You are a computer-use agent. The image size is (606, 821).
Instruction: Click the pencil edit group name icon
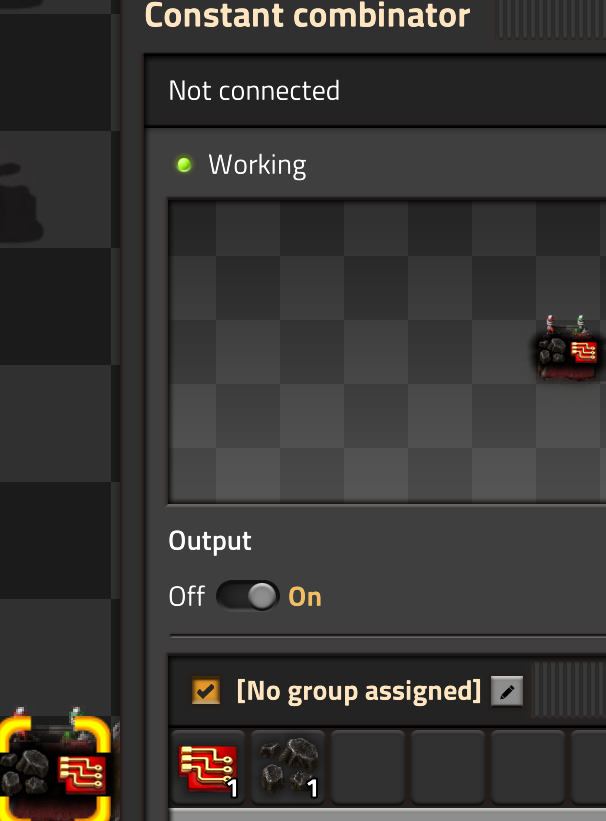click(x=506, y=692)
